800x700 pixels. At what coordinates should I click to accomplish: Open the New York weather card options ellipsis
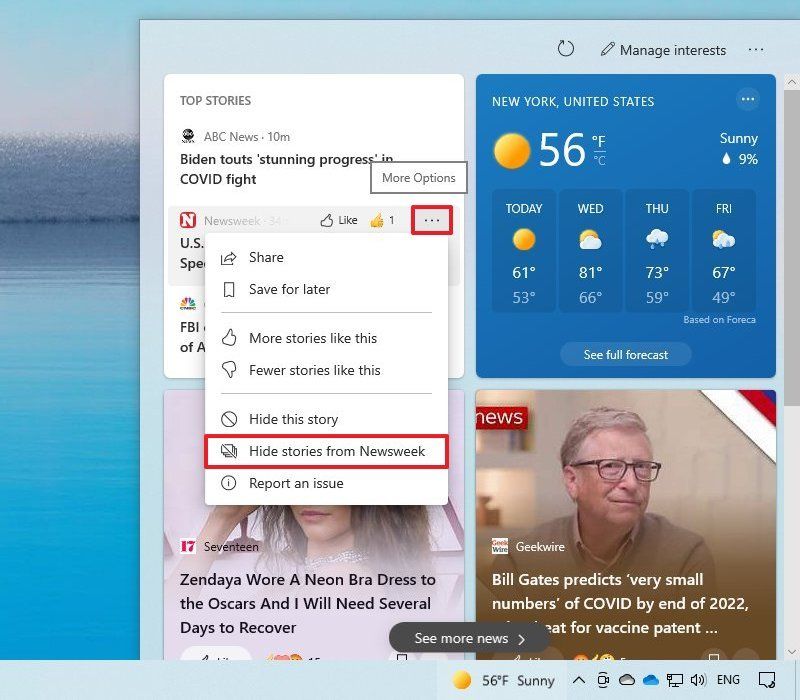click(x=748, y=99)
